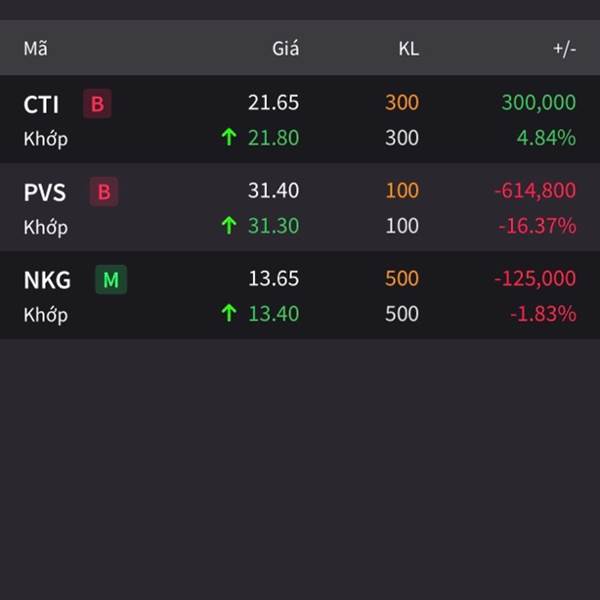
Task: Sort by the Mã column header
Action: [36, 49]
